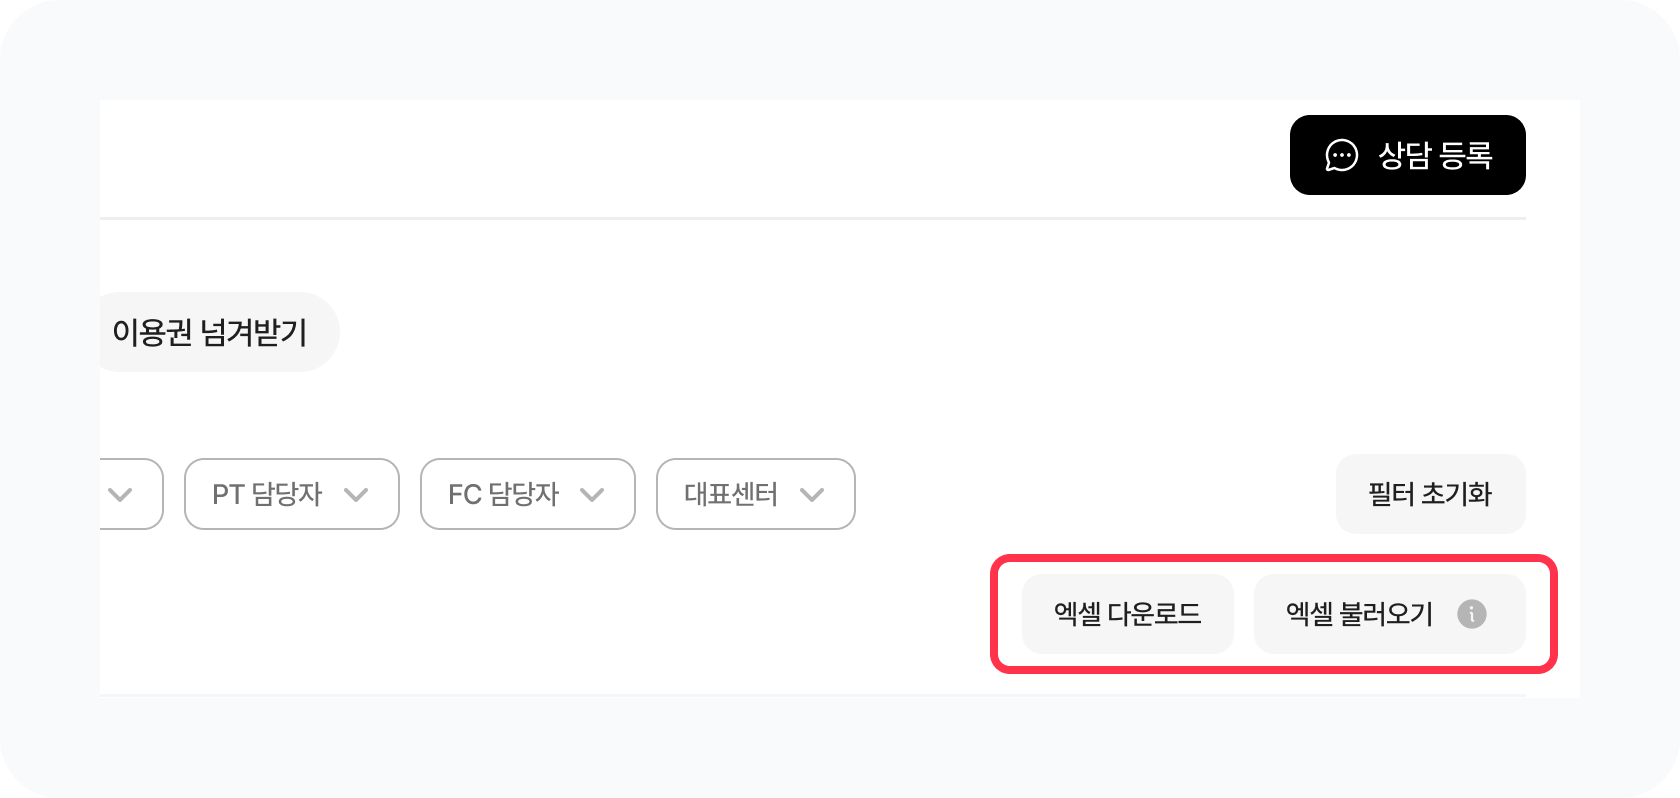The width and height of the screenshot is (1680, 798).
Task: Open the FC 담당자 filter dropdown
Action: [x=527, y=494]
